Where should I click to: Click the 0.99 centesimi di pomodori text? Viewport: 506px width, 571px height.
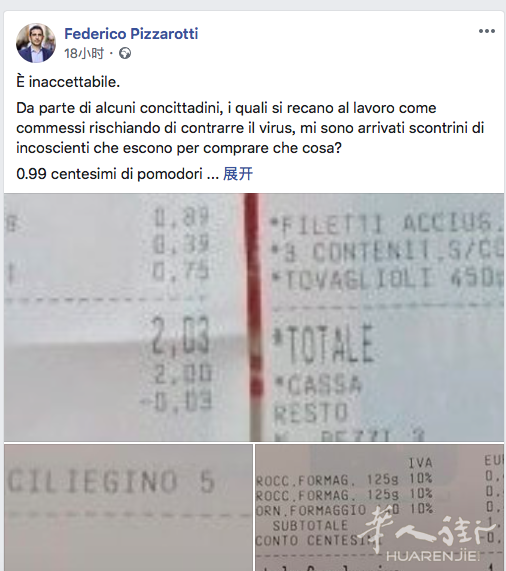point(110,174)
